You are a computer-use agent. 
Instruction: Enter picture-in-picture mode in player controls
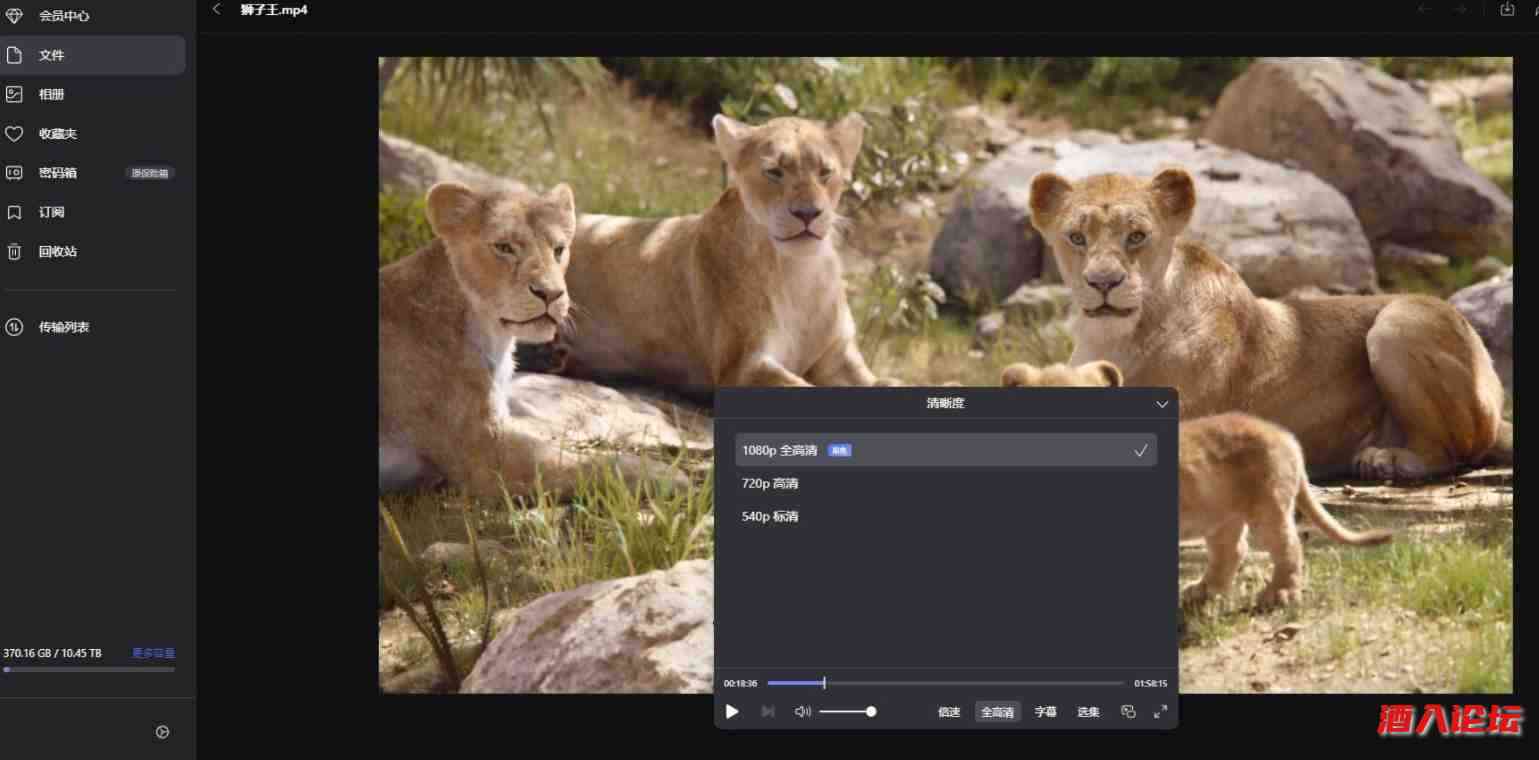coord(1128,711)
